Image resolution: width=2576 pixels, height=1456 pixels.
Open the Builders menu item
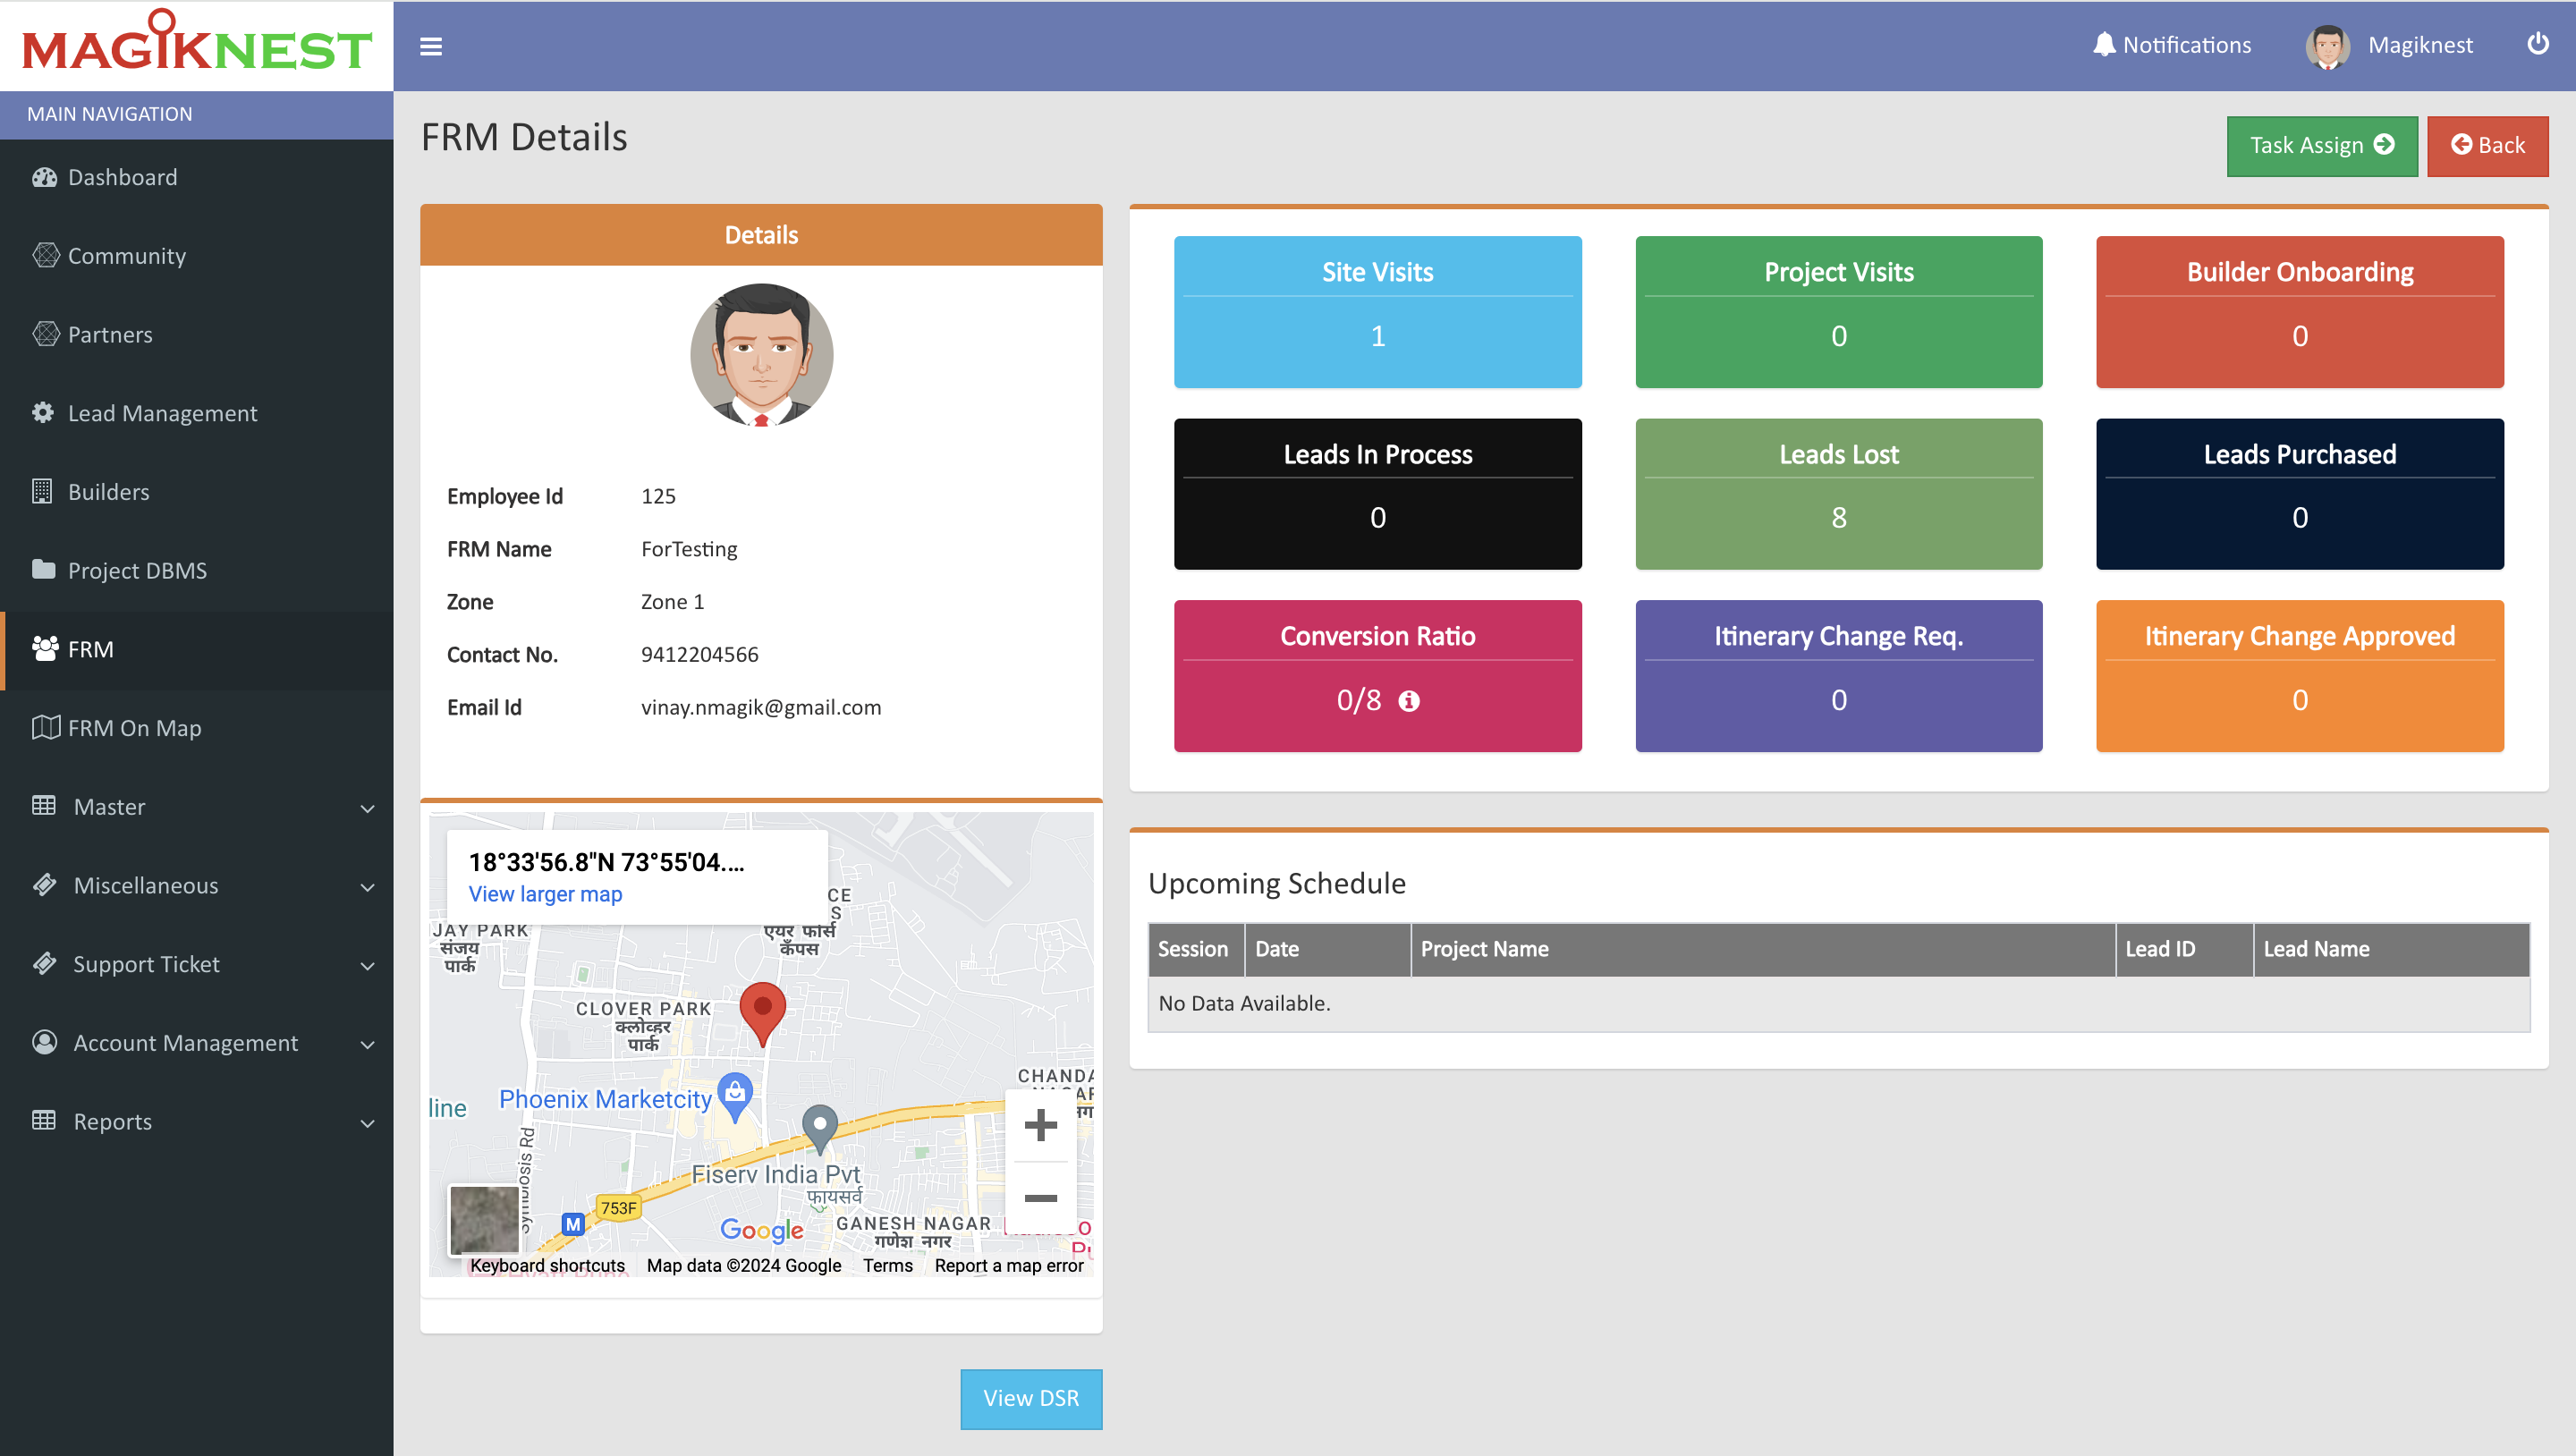pyautogui.click(x=197, y=491)
